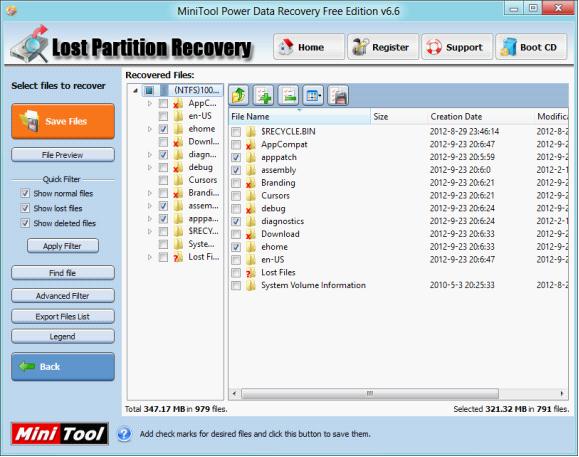Screen dimensions: 579x457
Task: Toggle the Show lost files checkbox
Action: coord(25,209)
